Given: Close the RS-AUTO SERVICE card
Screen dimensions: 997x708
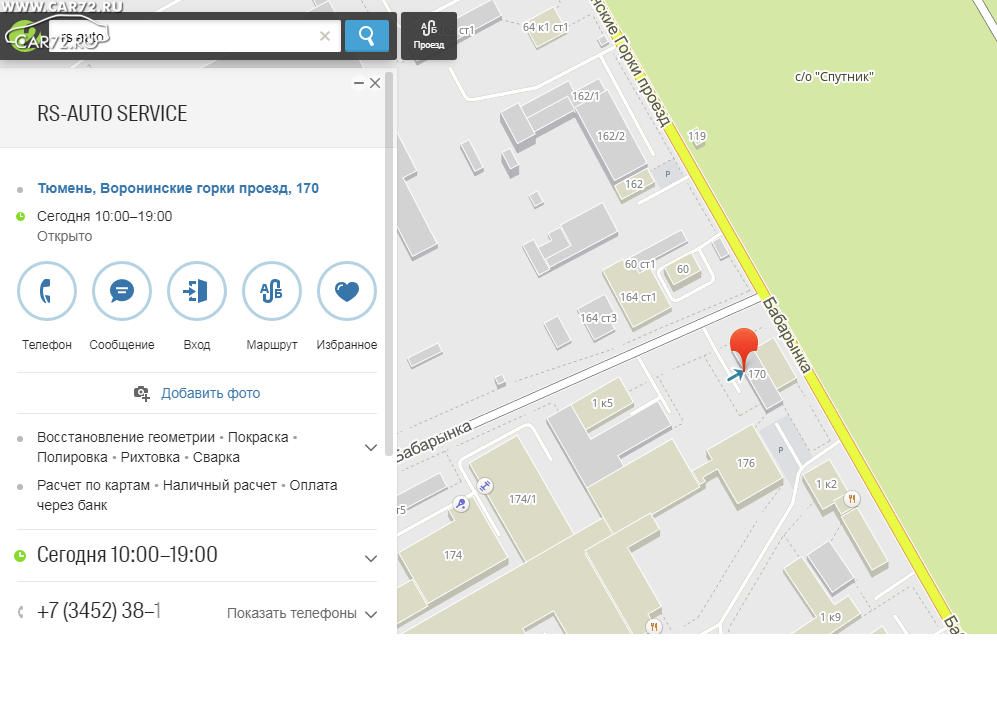Looking at the screenshot, I should coord(375,83).
